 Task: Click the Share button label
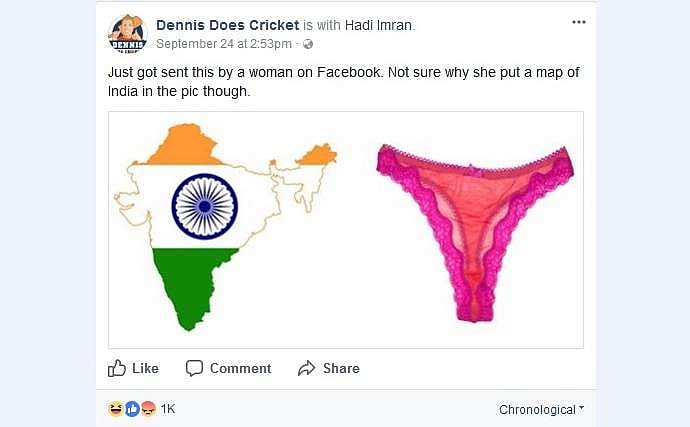(x=341, y=368)
